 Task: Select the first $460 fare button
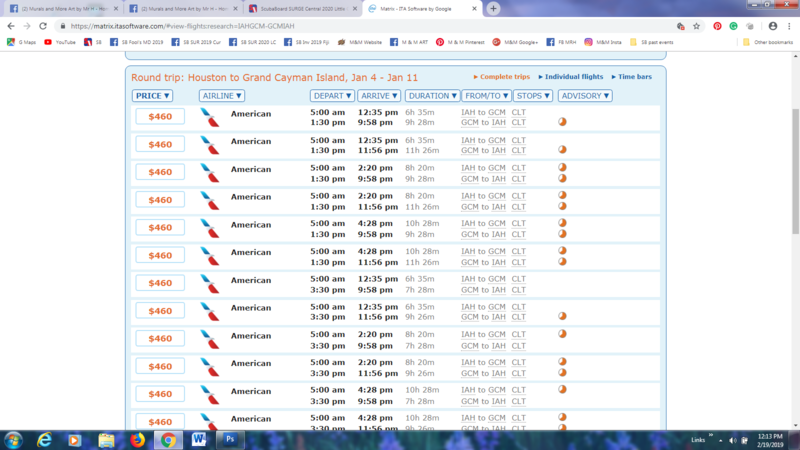pos(160,117)
